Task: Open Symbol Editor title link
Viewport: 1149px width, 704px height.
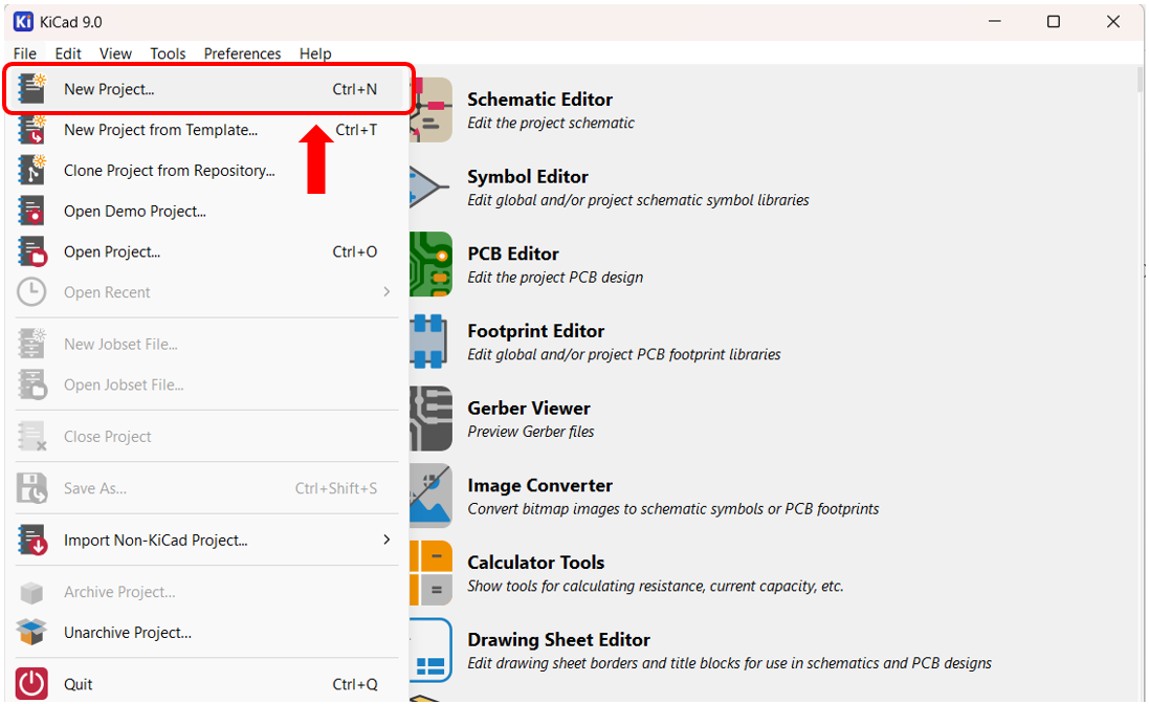Action: pos(528,177)
